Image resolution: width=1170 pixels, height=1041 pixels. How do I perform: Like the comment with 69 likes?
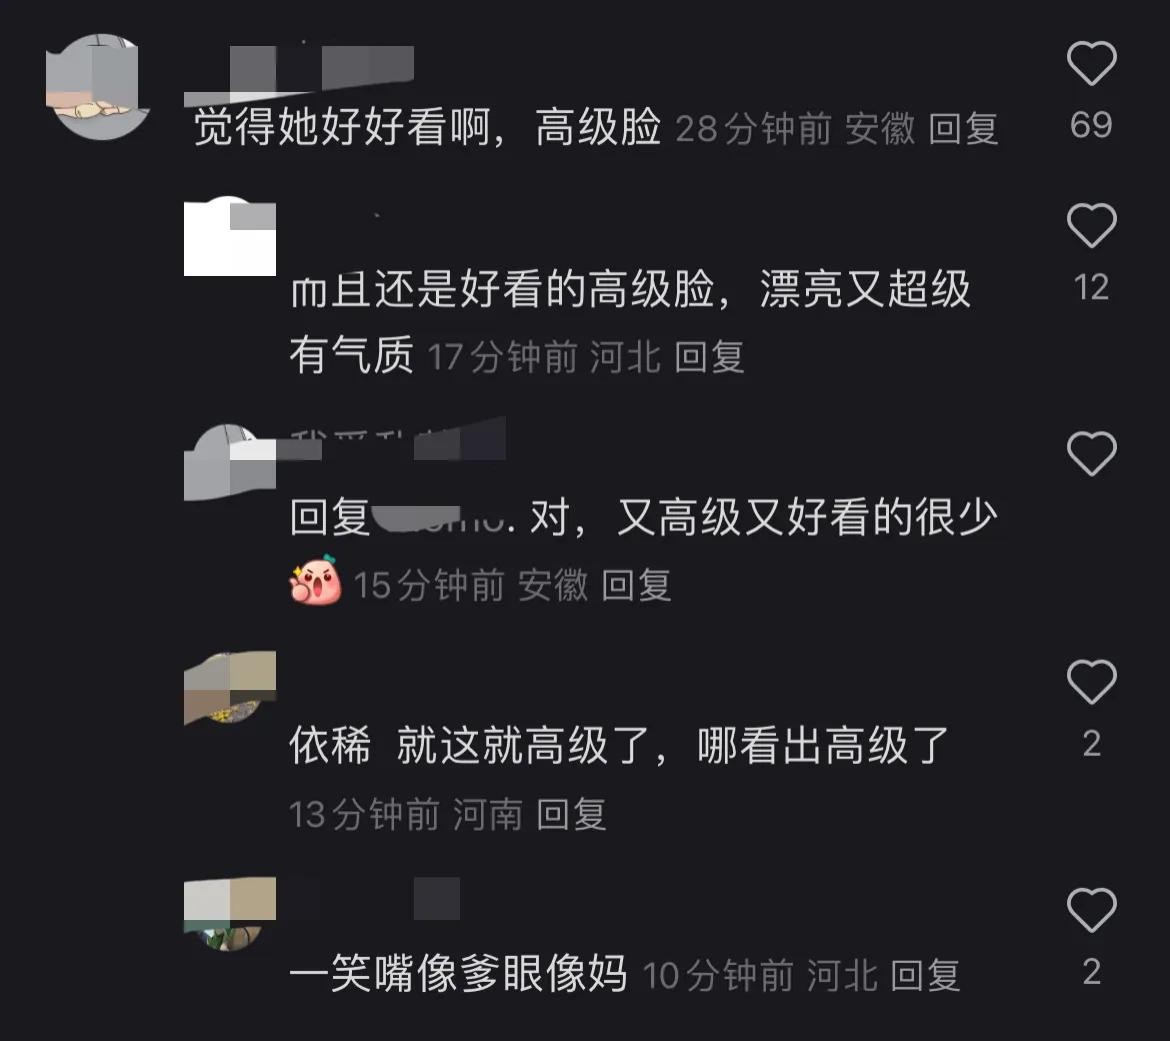click(1091, 63)
